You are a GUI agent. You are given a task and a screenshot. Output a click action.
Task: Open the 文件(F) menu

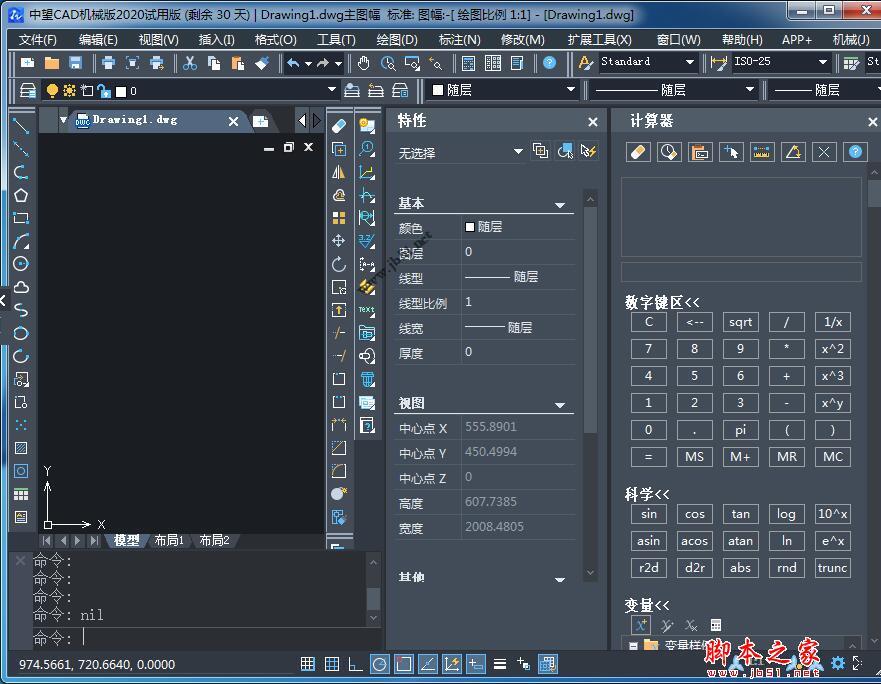38,40
